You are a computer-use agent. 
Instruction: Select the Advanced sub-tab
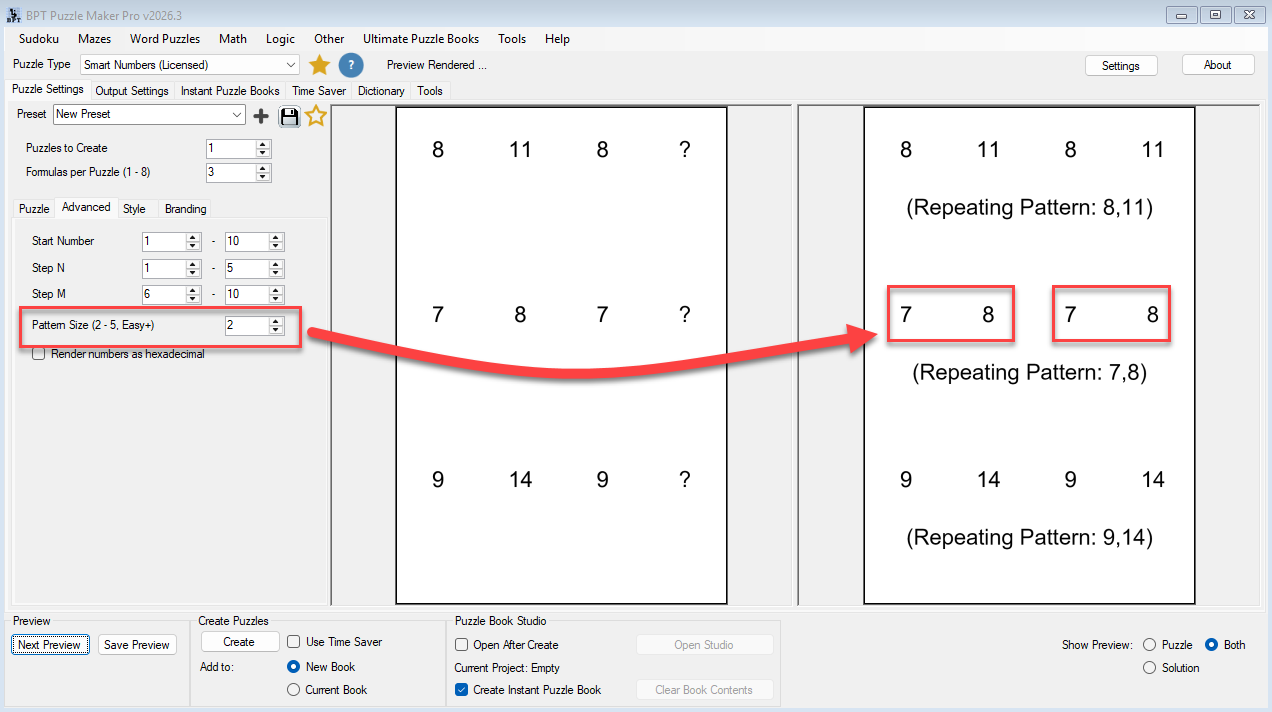tap(86, 207)
